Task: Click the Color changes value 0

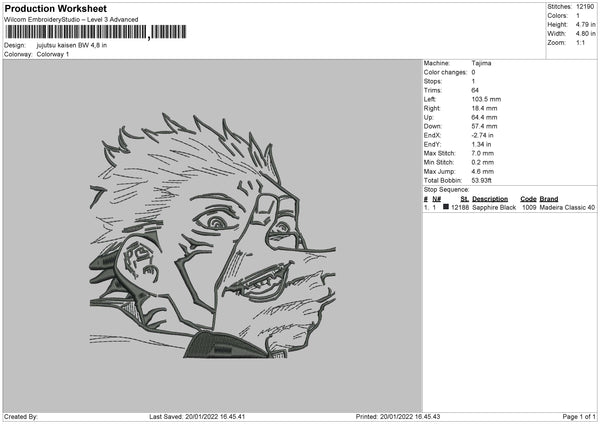Action: 473,72
